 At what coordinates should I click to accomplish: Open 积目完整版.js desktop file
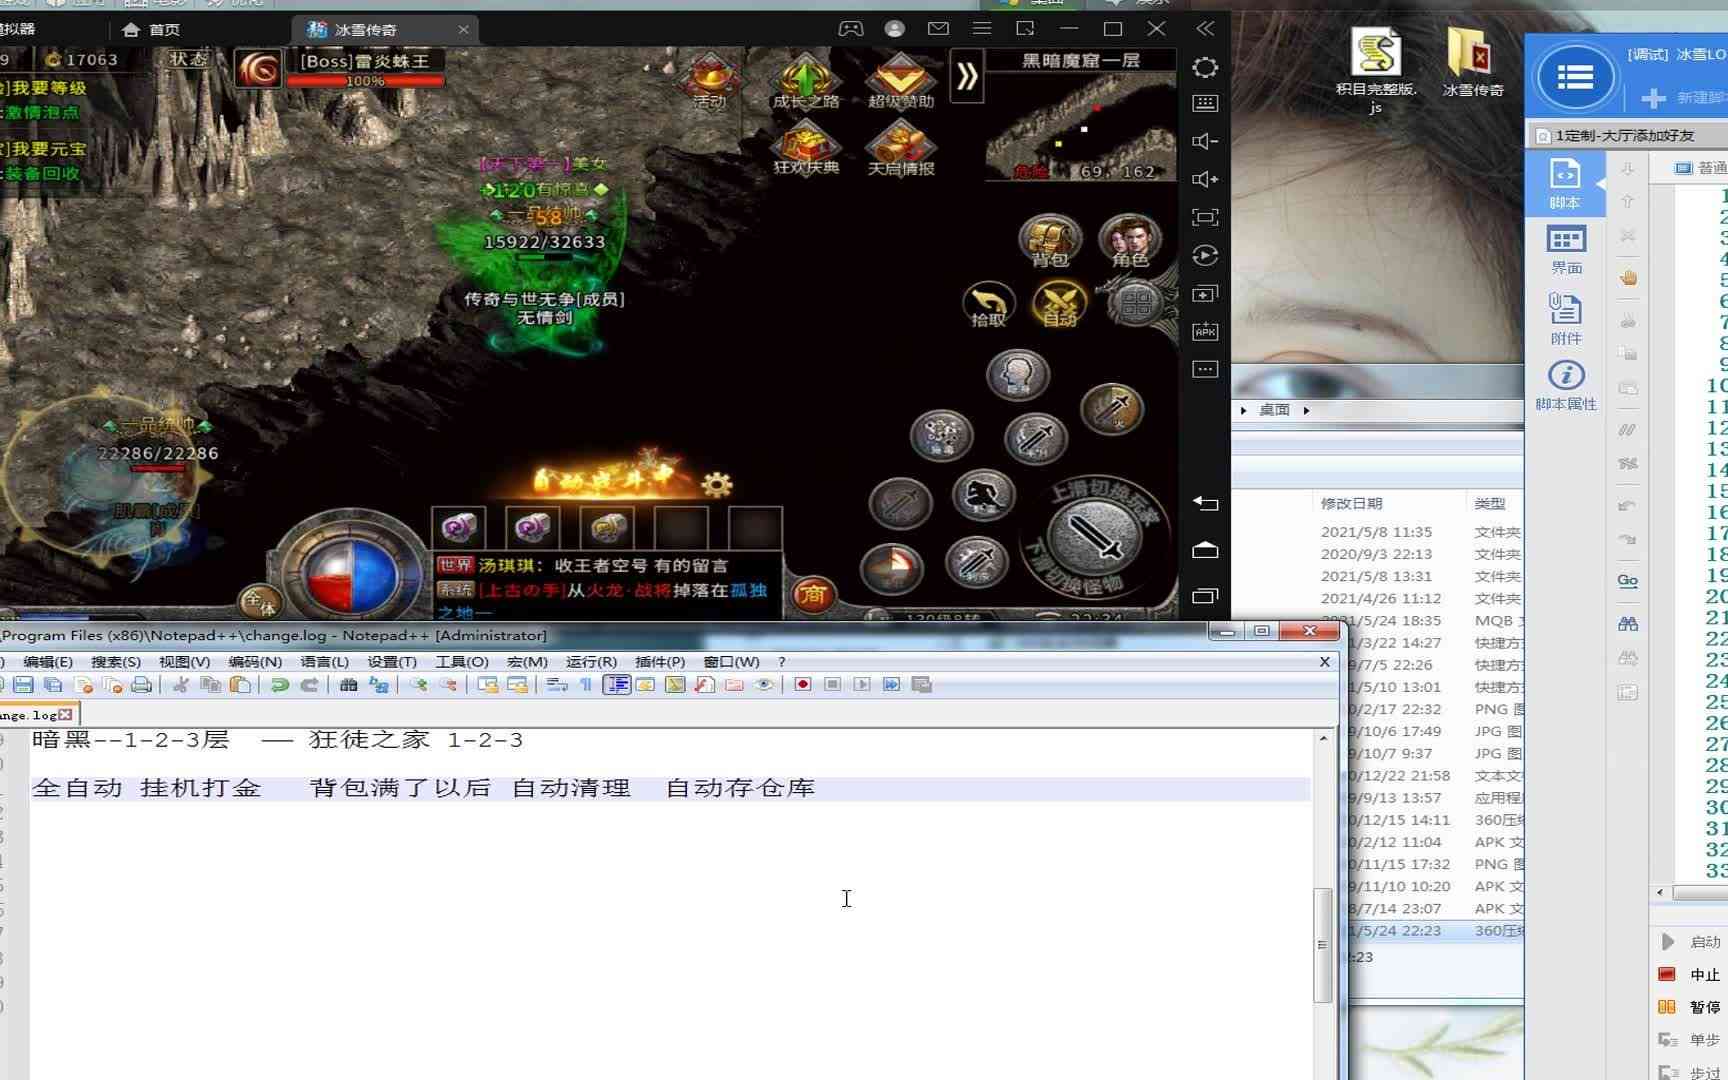[1376, 70]
